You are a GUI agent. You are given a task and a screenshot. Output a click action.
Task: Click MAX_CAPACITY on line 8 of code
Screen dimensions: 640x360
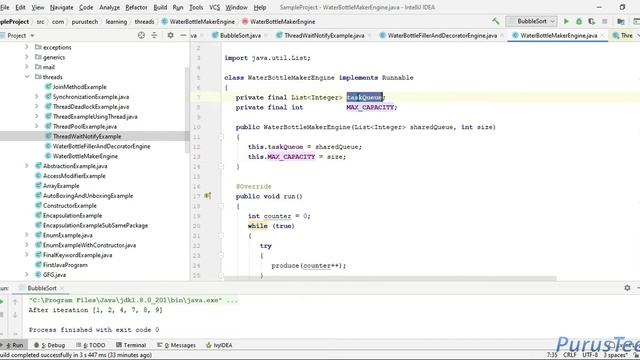370,107
